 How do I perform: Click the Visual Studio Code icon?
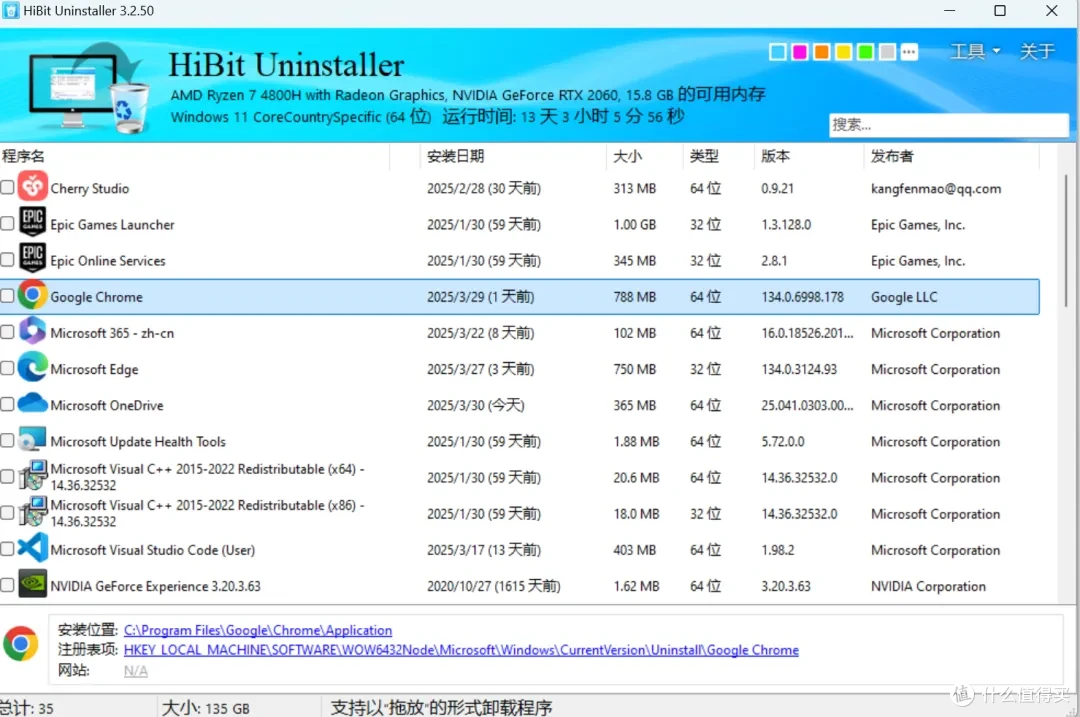point(32,548)
